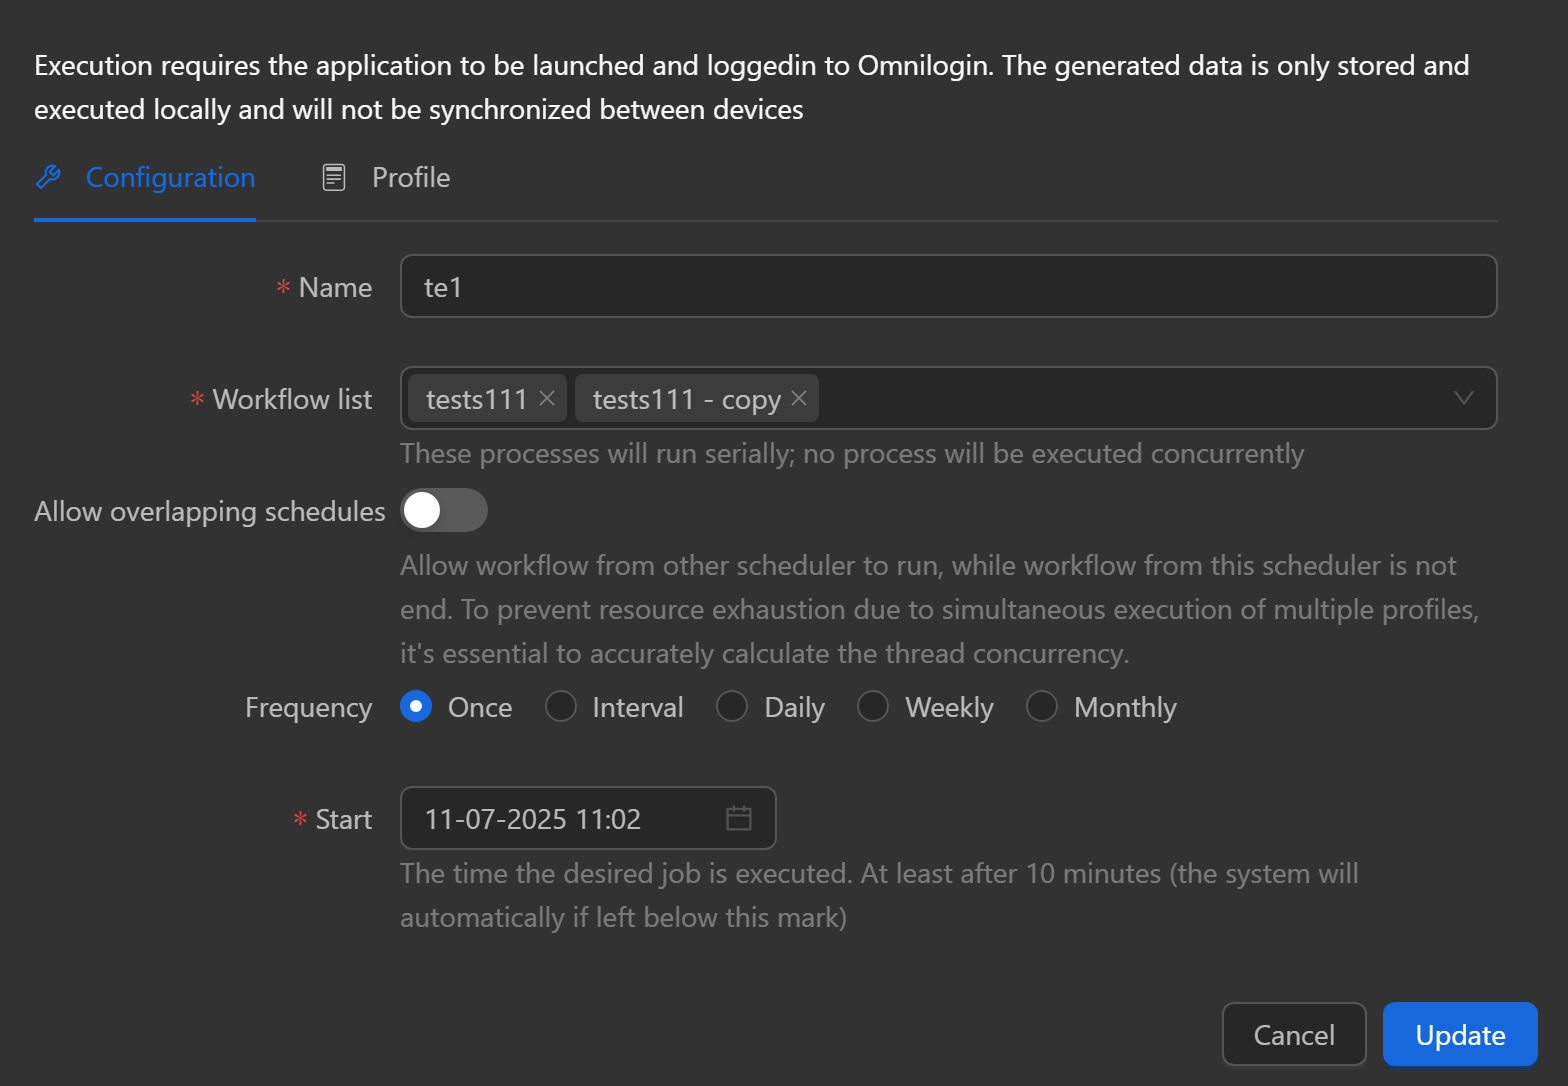The height and width of the screenshot is (1086, 1568).
Task: Open the Configuration tab
Action: click(x=170, y=177)
